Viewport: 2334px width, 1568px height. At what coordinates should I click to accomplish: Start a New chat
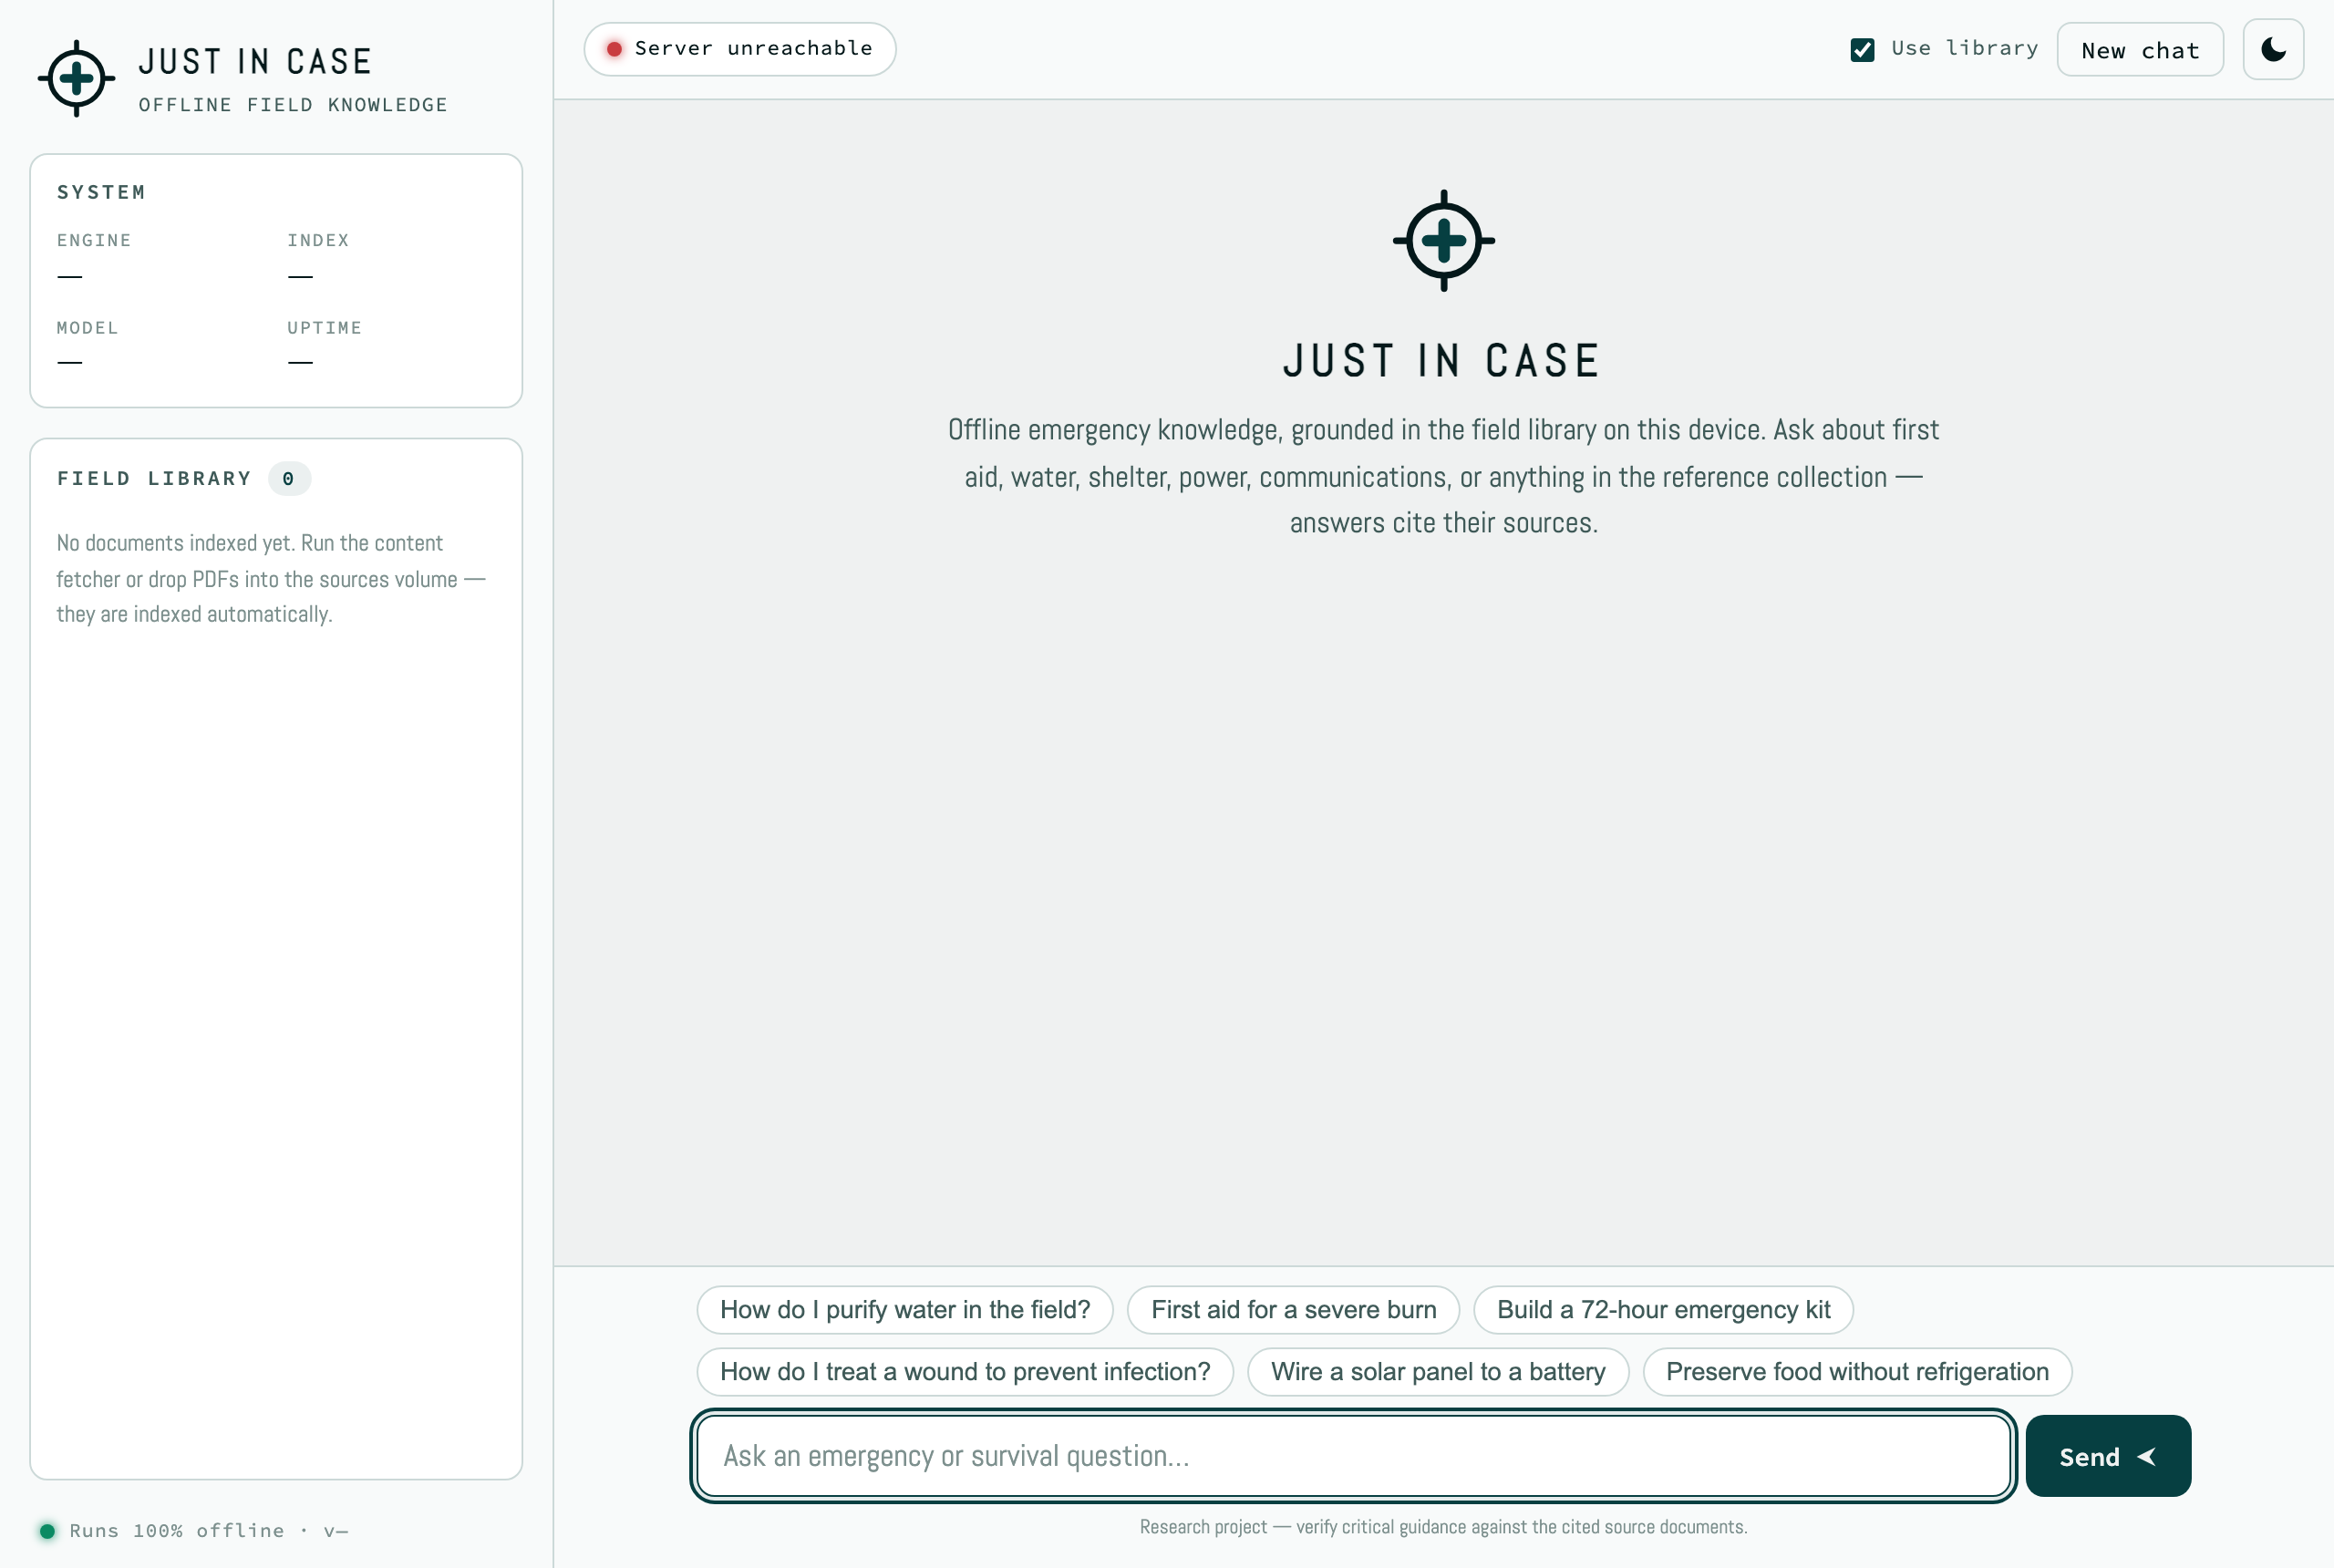2140,50
